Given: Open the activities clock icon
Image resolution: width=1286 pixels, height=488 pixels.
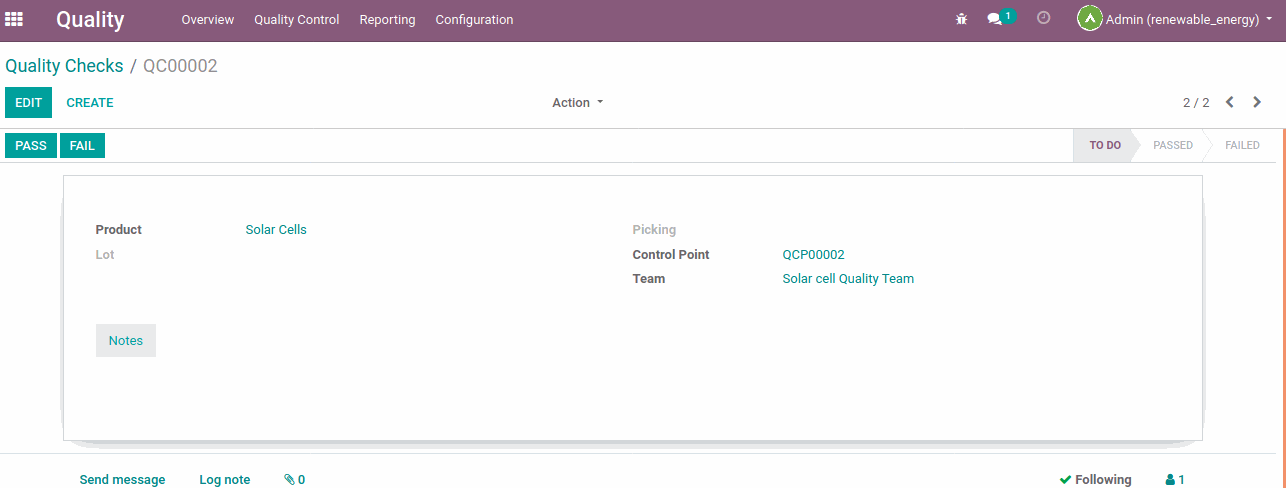Looking at the screenshot, I should pyautogui.click(x=1044, y=18).
